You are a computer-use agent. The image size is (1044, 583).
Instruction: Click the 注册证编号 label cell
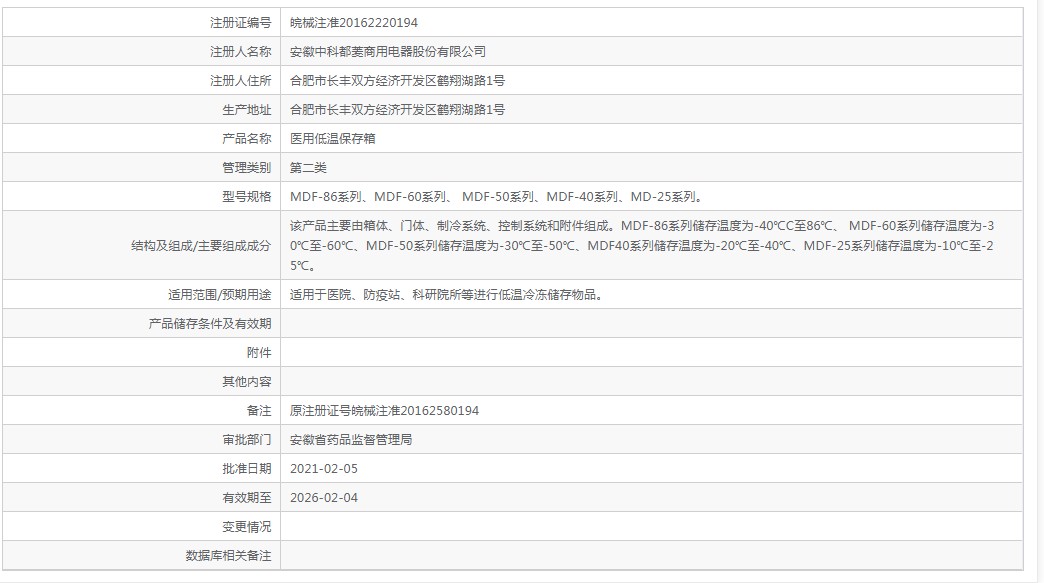point(141,23)
